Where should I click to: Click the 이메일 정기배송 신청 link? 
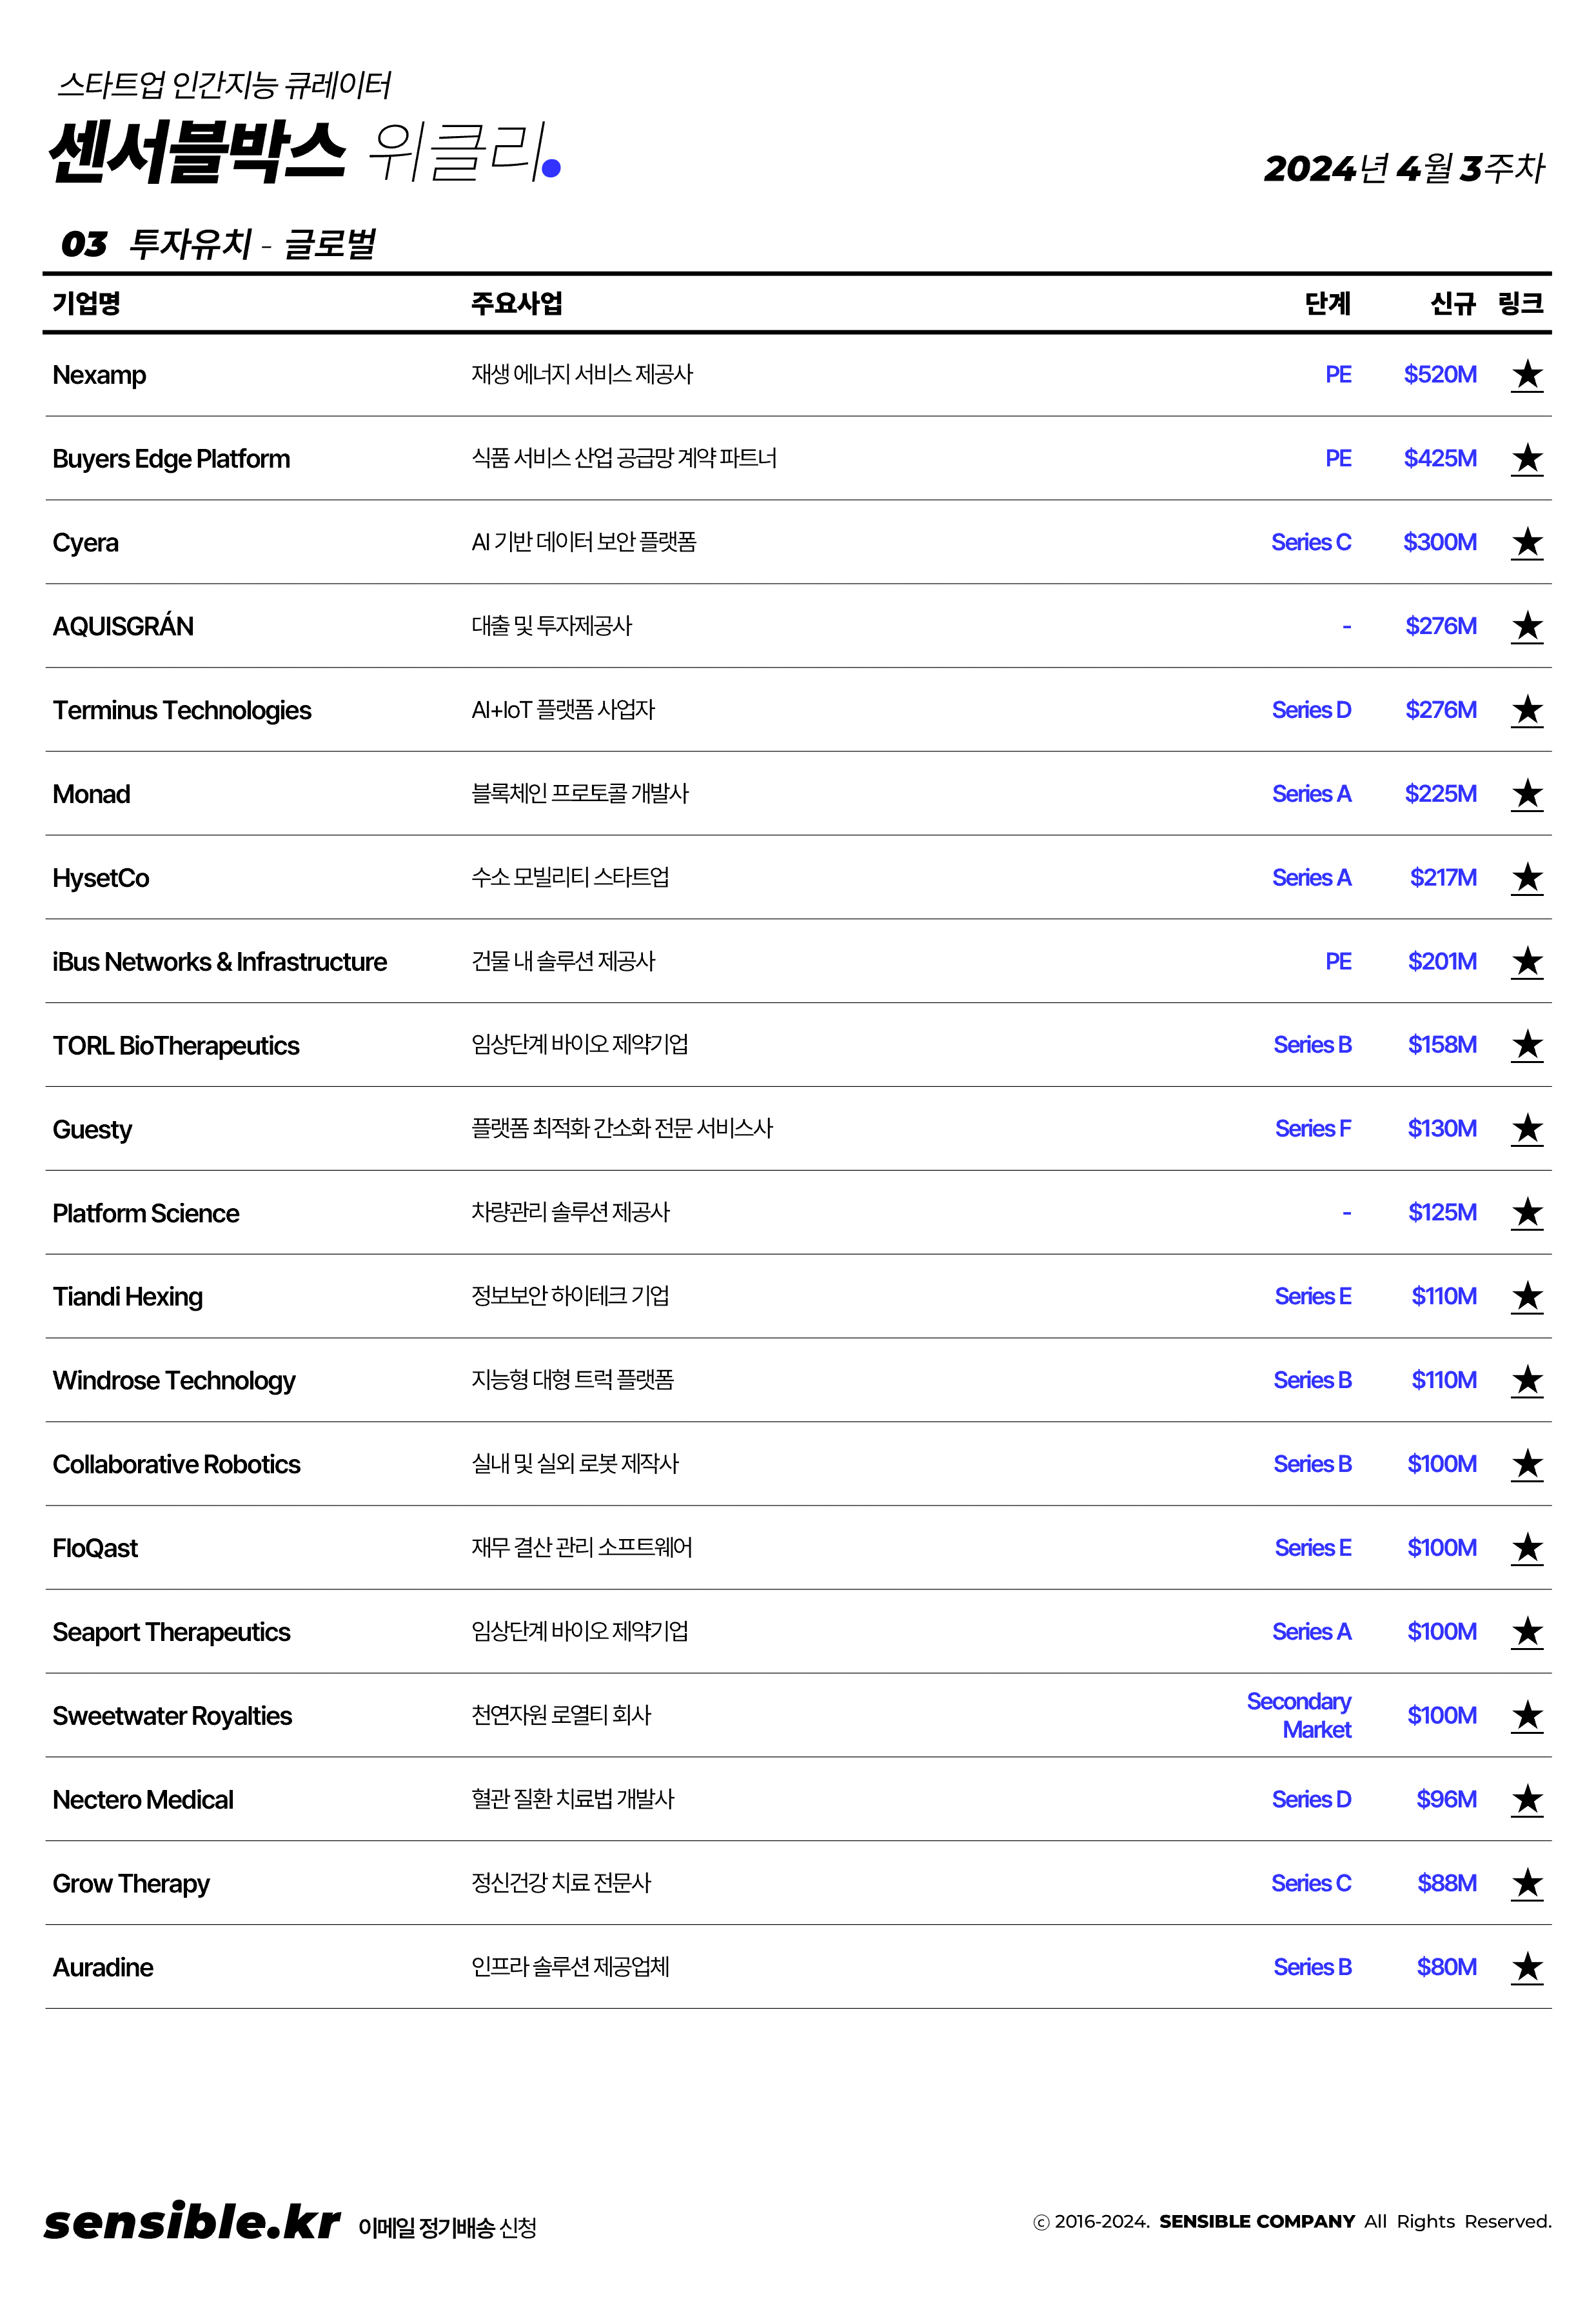pyautogui.click(x=447, y=2227)
